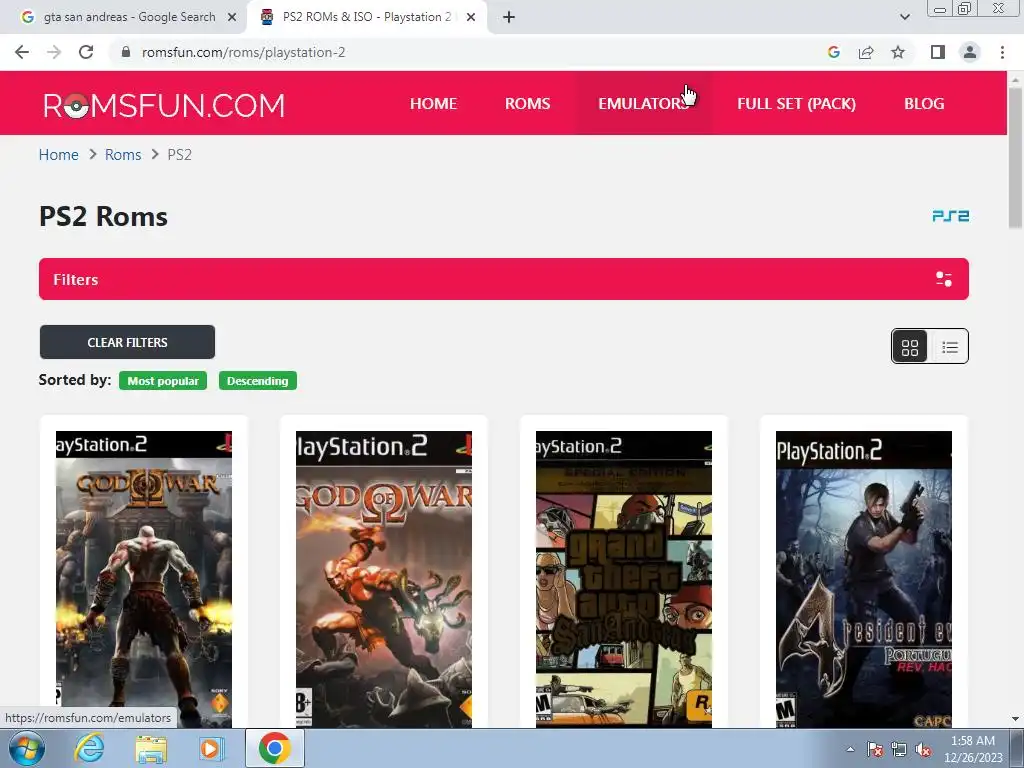Open the Grand Theft Auto San Andreas cover

(x=624, y=579)
